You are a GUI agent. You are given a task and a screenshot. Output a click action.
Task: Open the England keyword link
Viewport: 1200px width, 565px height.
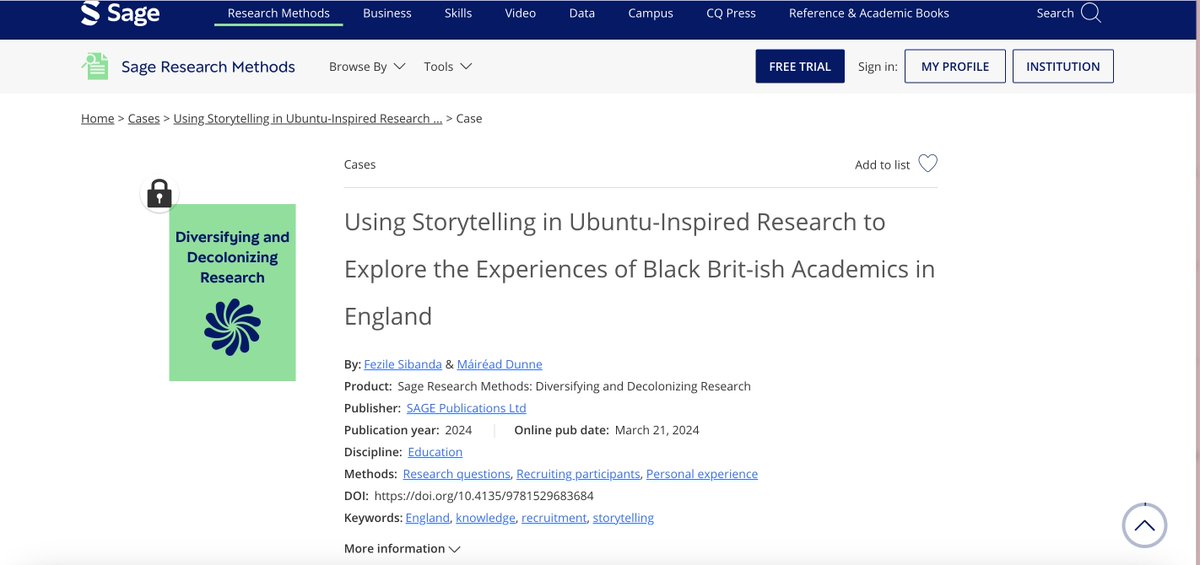pyautogui.click(x=428, y=518)
